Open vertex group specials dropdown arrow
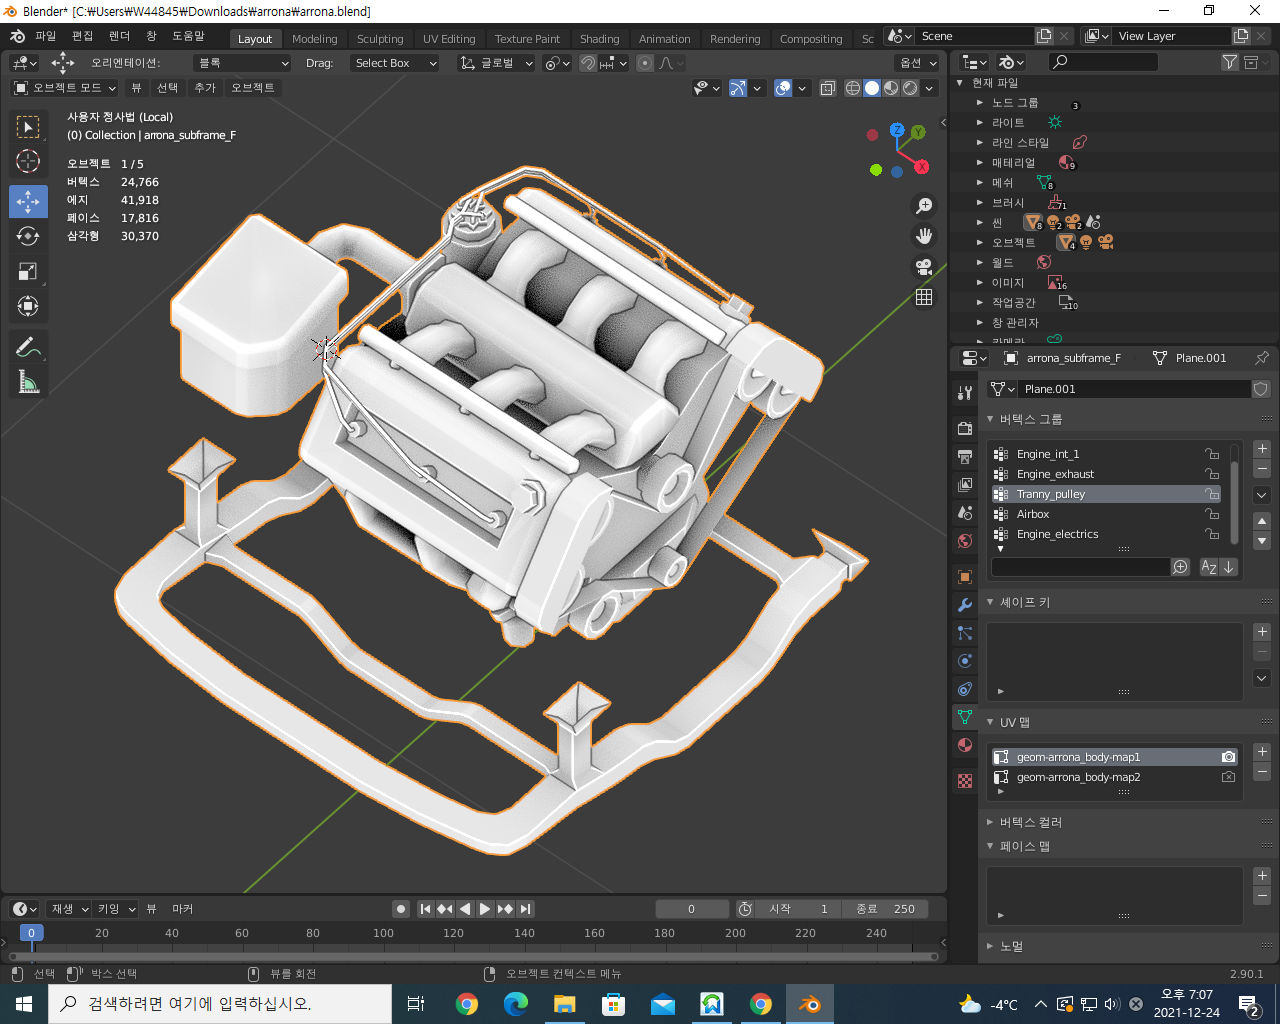Image resolution: width=1280 pixels, height=1024 pixels. click(x=1262, y=495)
